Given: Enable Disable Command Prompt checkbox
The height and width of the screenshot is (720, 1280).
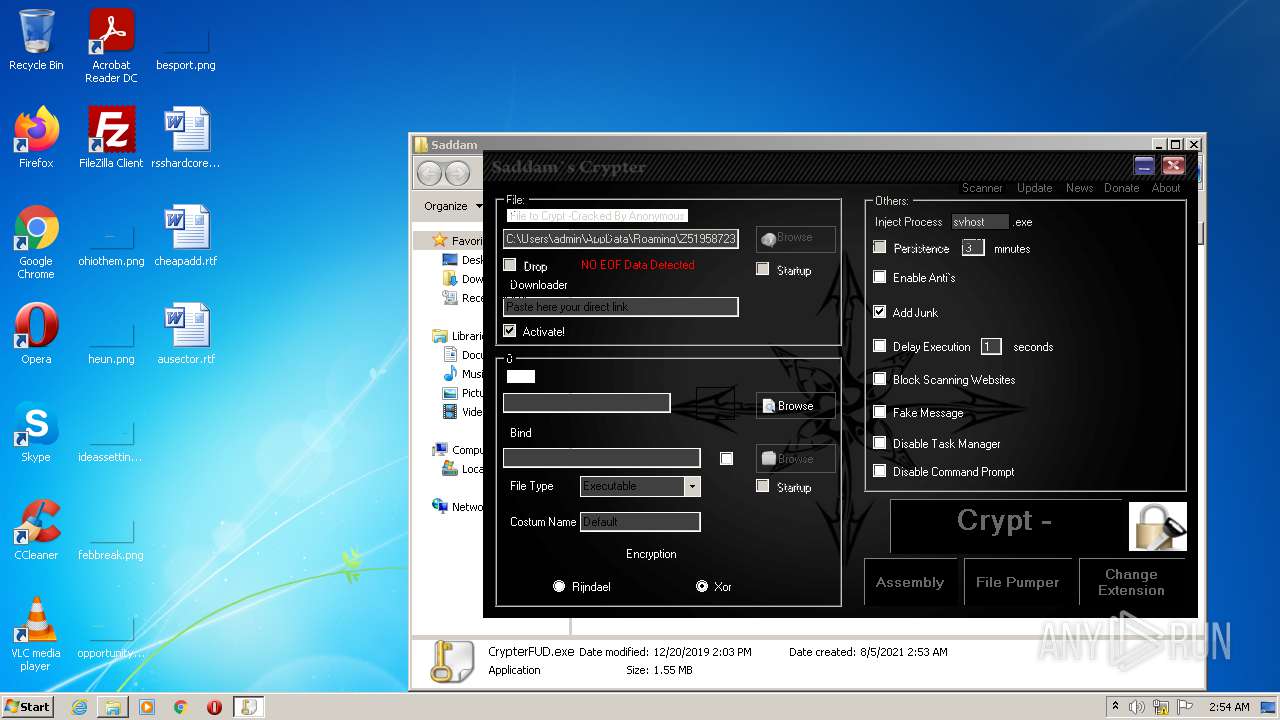Looking at the screenshot, I should point(880,471).
